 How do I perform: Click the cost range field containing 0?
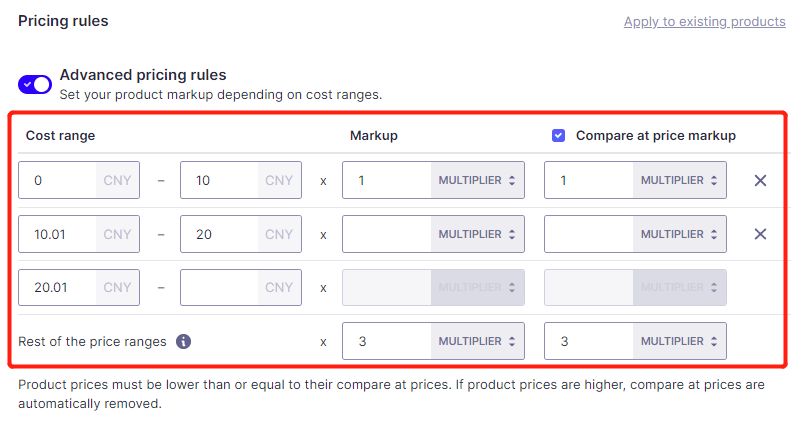click(x=57, y=180)
